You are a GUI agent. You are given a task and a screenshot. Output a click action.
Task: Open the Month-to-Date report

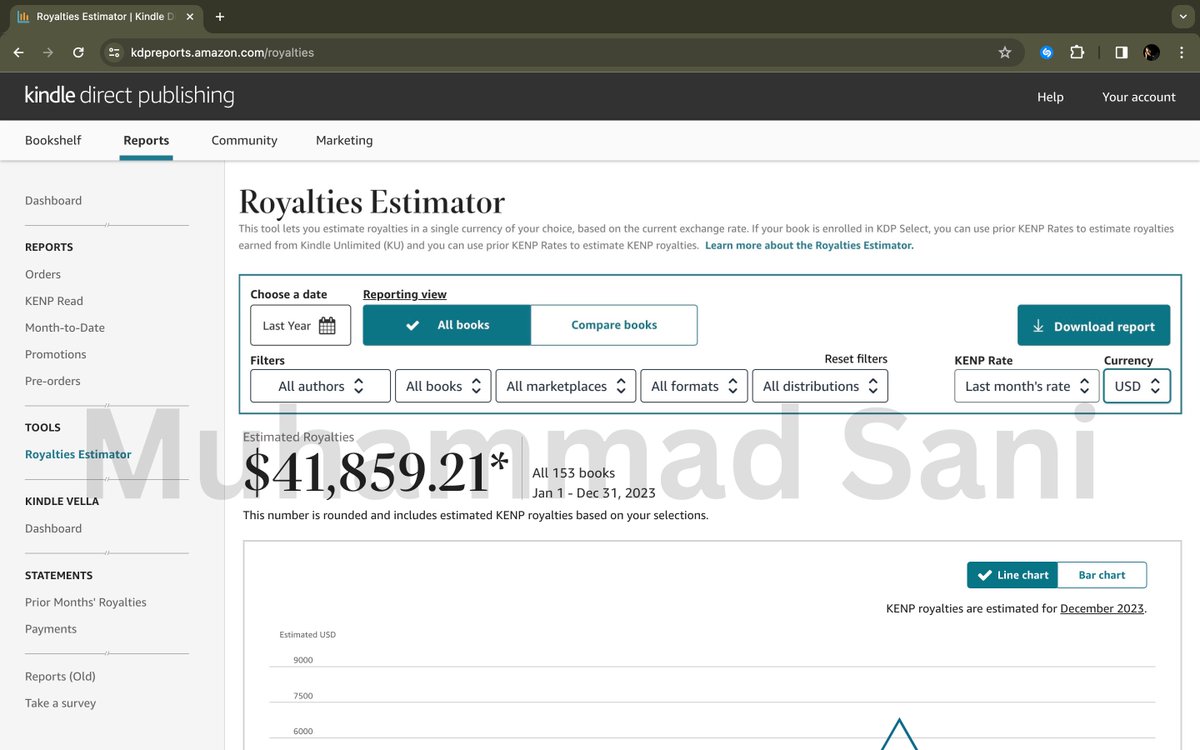[x=65, y=328]
